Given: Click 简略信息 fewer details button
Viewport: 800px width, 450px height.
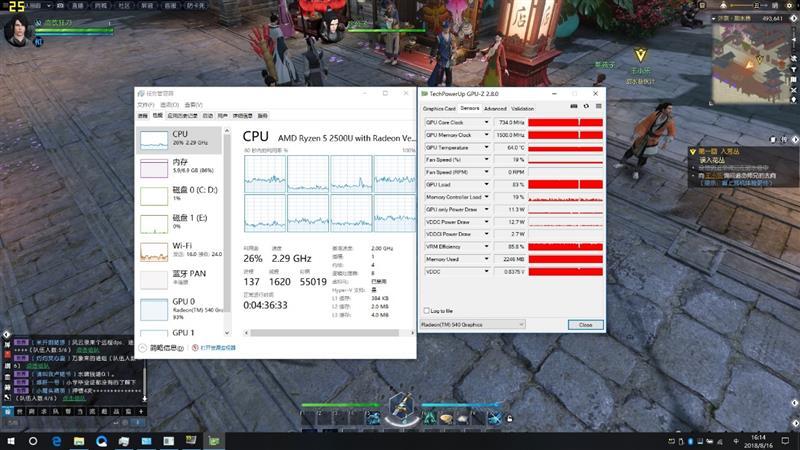Looking at the screenshot, I should 162,348.
